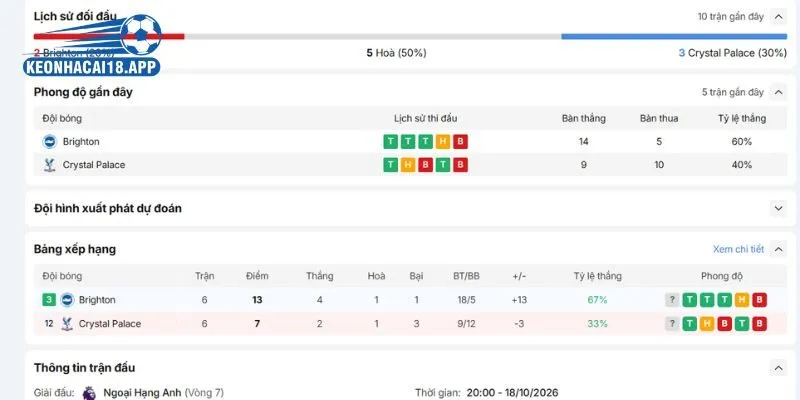Viewport: 800px width, 400px height.
Task: Click the Crystal Palace crest in standings table
Action: coord(67,323)
